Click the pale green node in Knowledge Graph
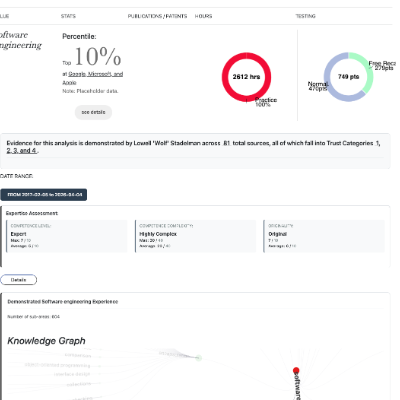Viewport: 400px width, 400px height. 199,358
